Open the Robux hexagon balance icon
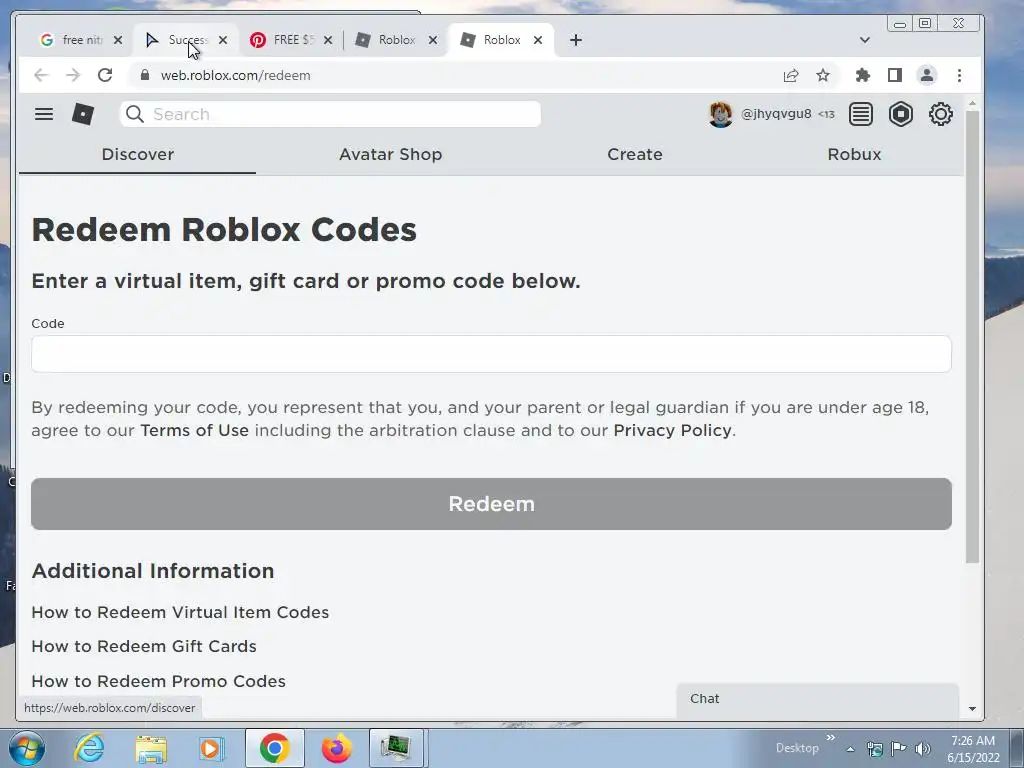1024x768 pixels. (x=901, y=114)
